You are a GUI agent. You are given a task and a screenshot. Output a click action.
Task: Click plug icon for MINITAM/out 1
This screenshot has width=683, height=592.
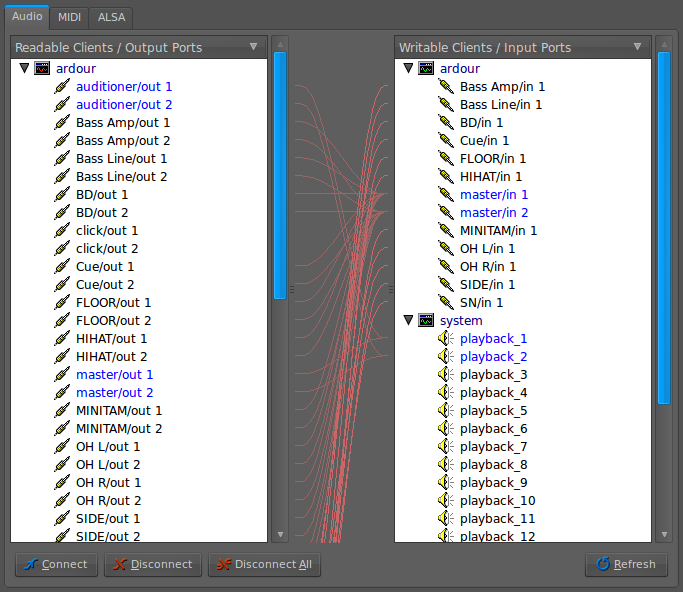click(62, 411)
